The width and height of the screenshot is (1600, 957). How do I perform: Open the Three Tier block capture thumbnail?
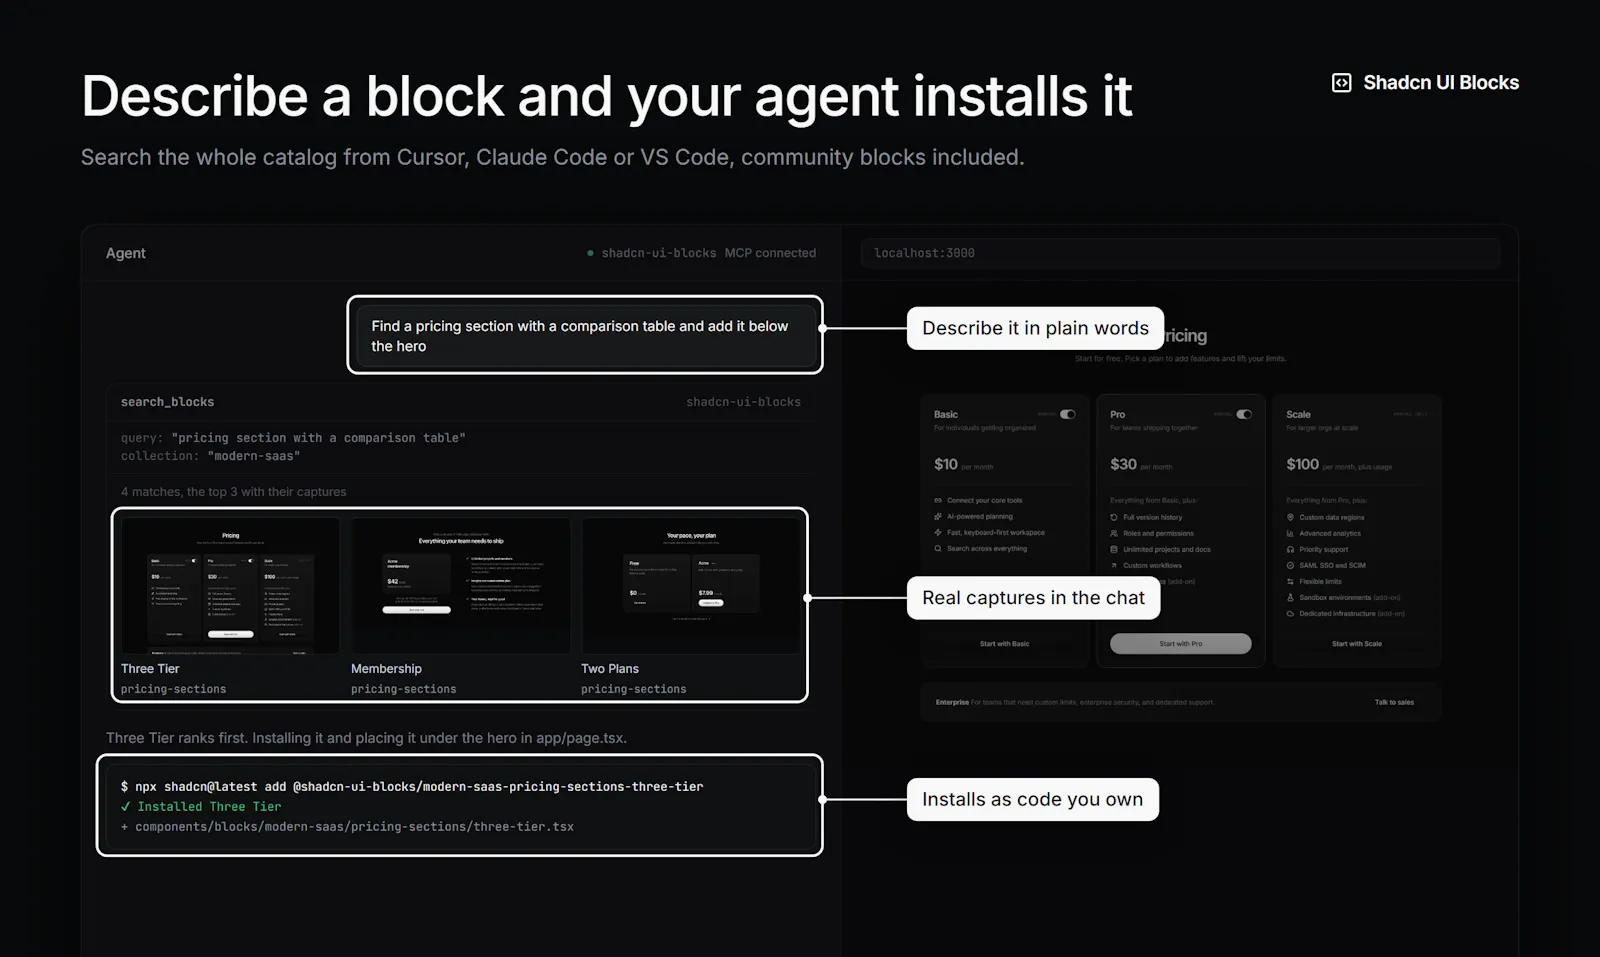click(230, 585)
